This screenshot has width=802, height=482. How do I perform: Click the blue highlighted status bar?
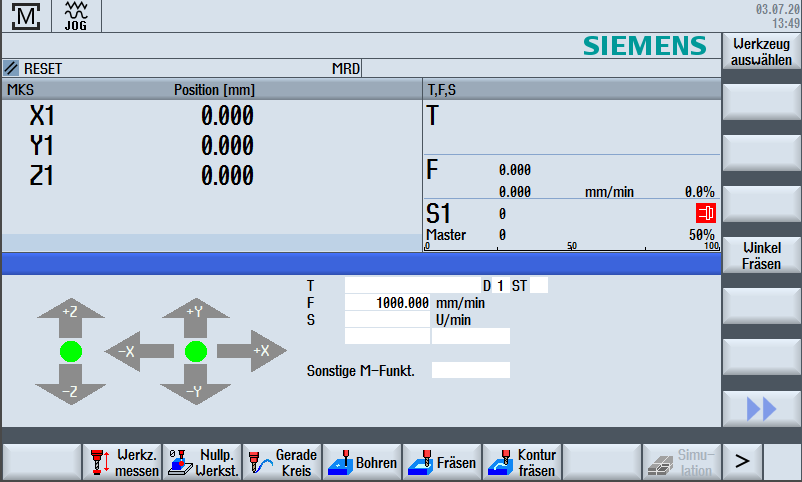362,264
